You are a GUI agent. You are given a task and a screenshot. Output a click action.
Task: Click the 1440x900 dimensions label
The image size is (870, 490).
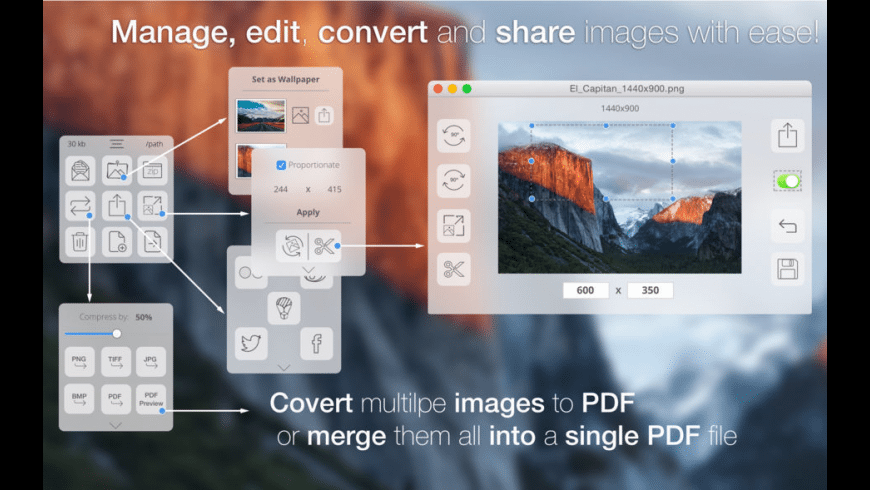[x=620, y=108]
